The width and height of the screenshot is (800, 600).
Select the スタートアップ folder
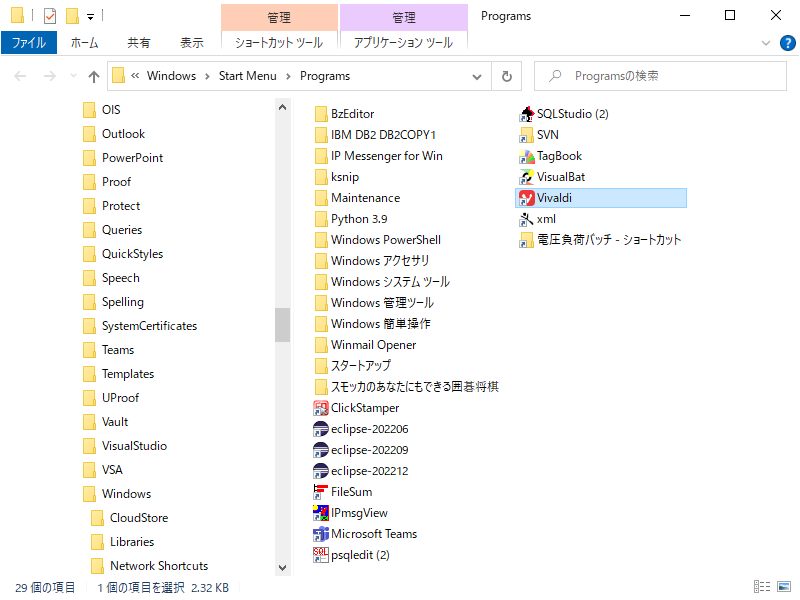point(353,366)
